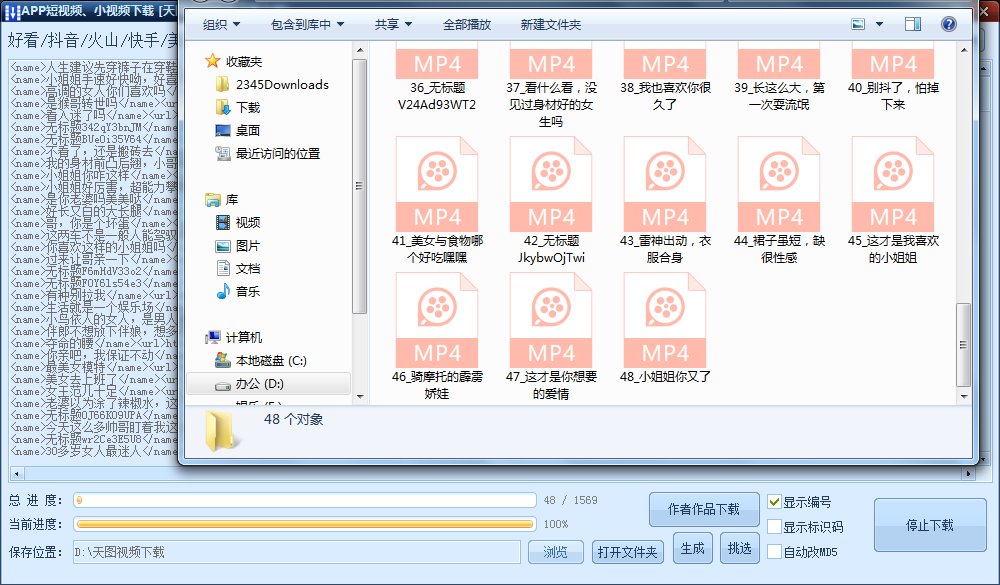The width and height of the screenshot is (1000, 585).
Task: Uncheck the 显示编号 checkbox
Action: click(774, 502)
